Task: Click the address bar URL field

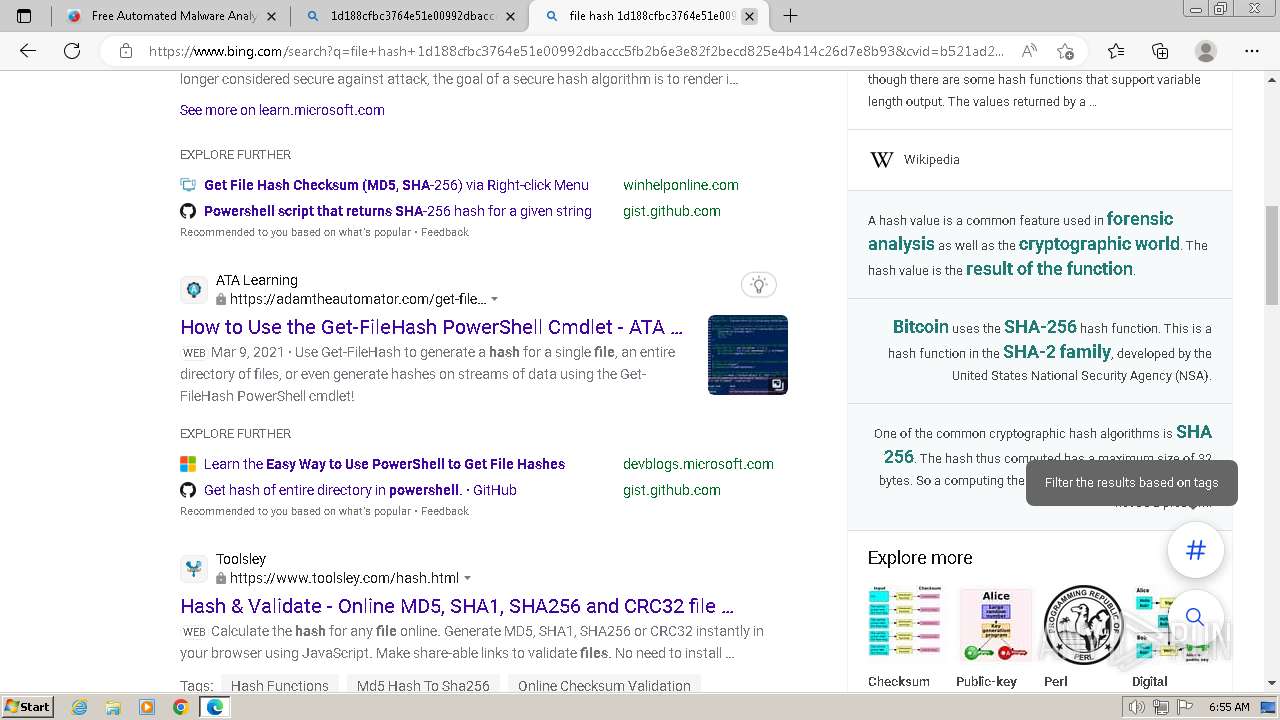Action: pos(575,51)
